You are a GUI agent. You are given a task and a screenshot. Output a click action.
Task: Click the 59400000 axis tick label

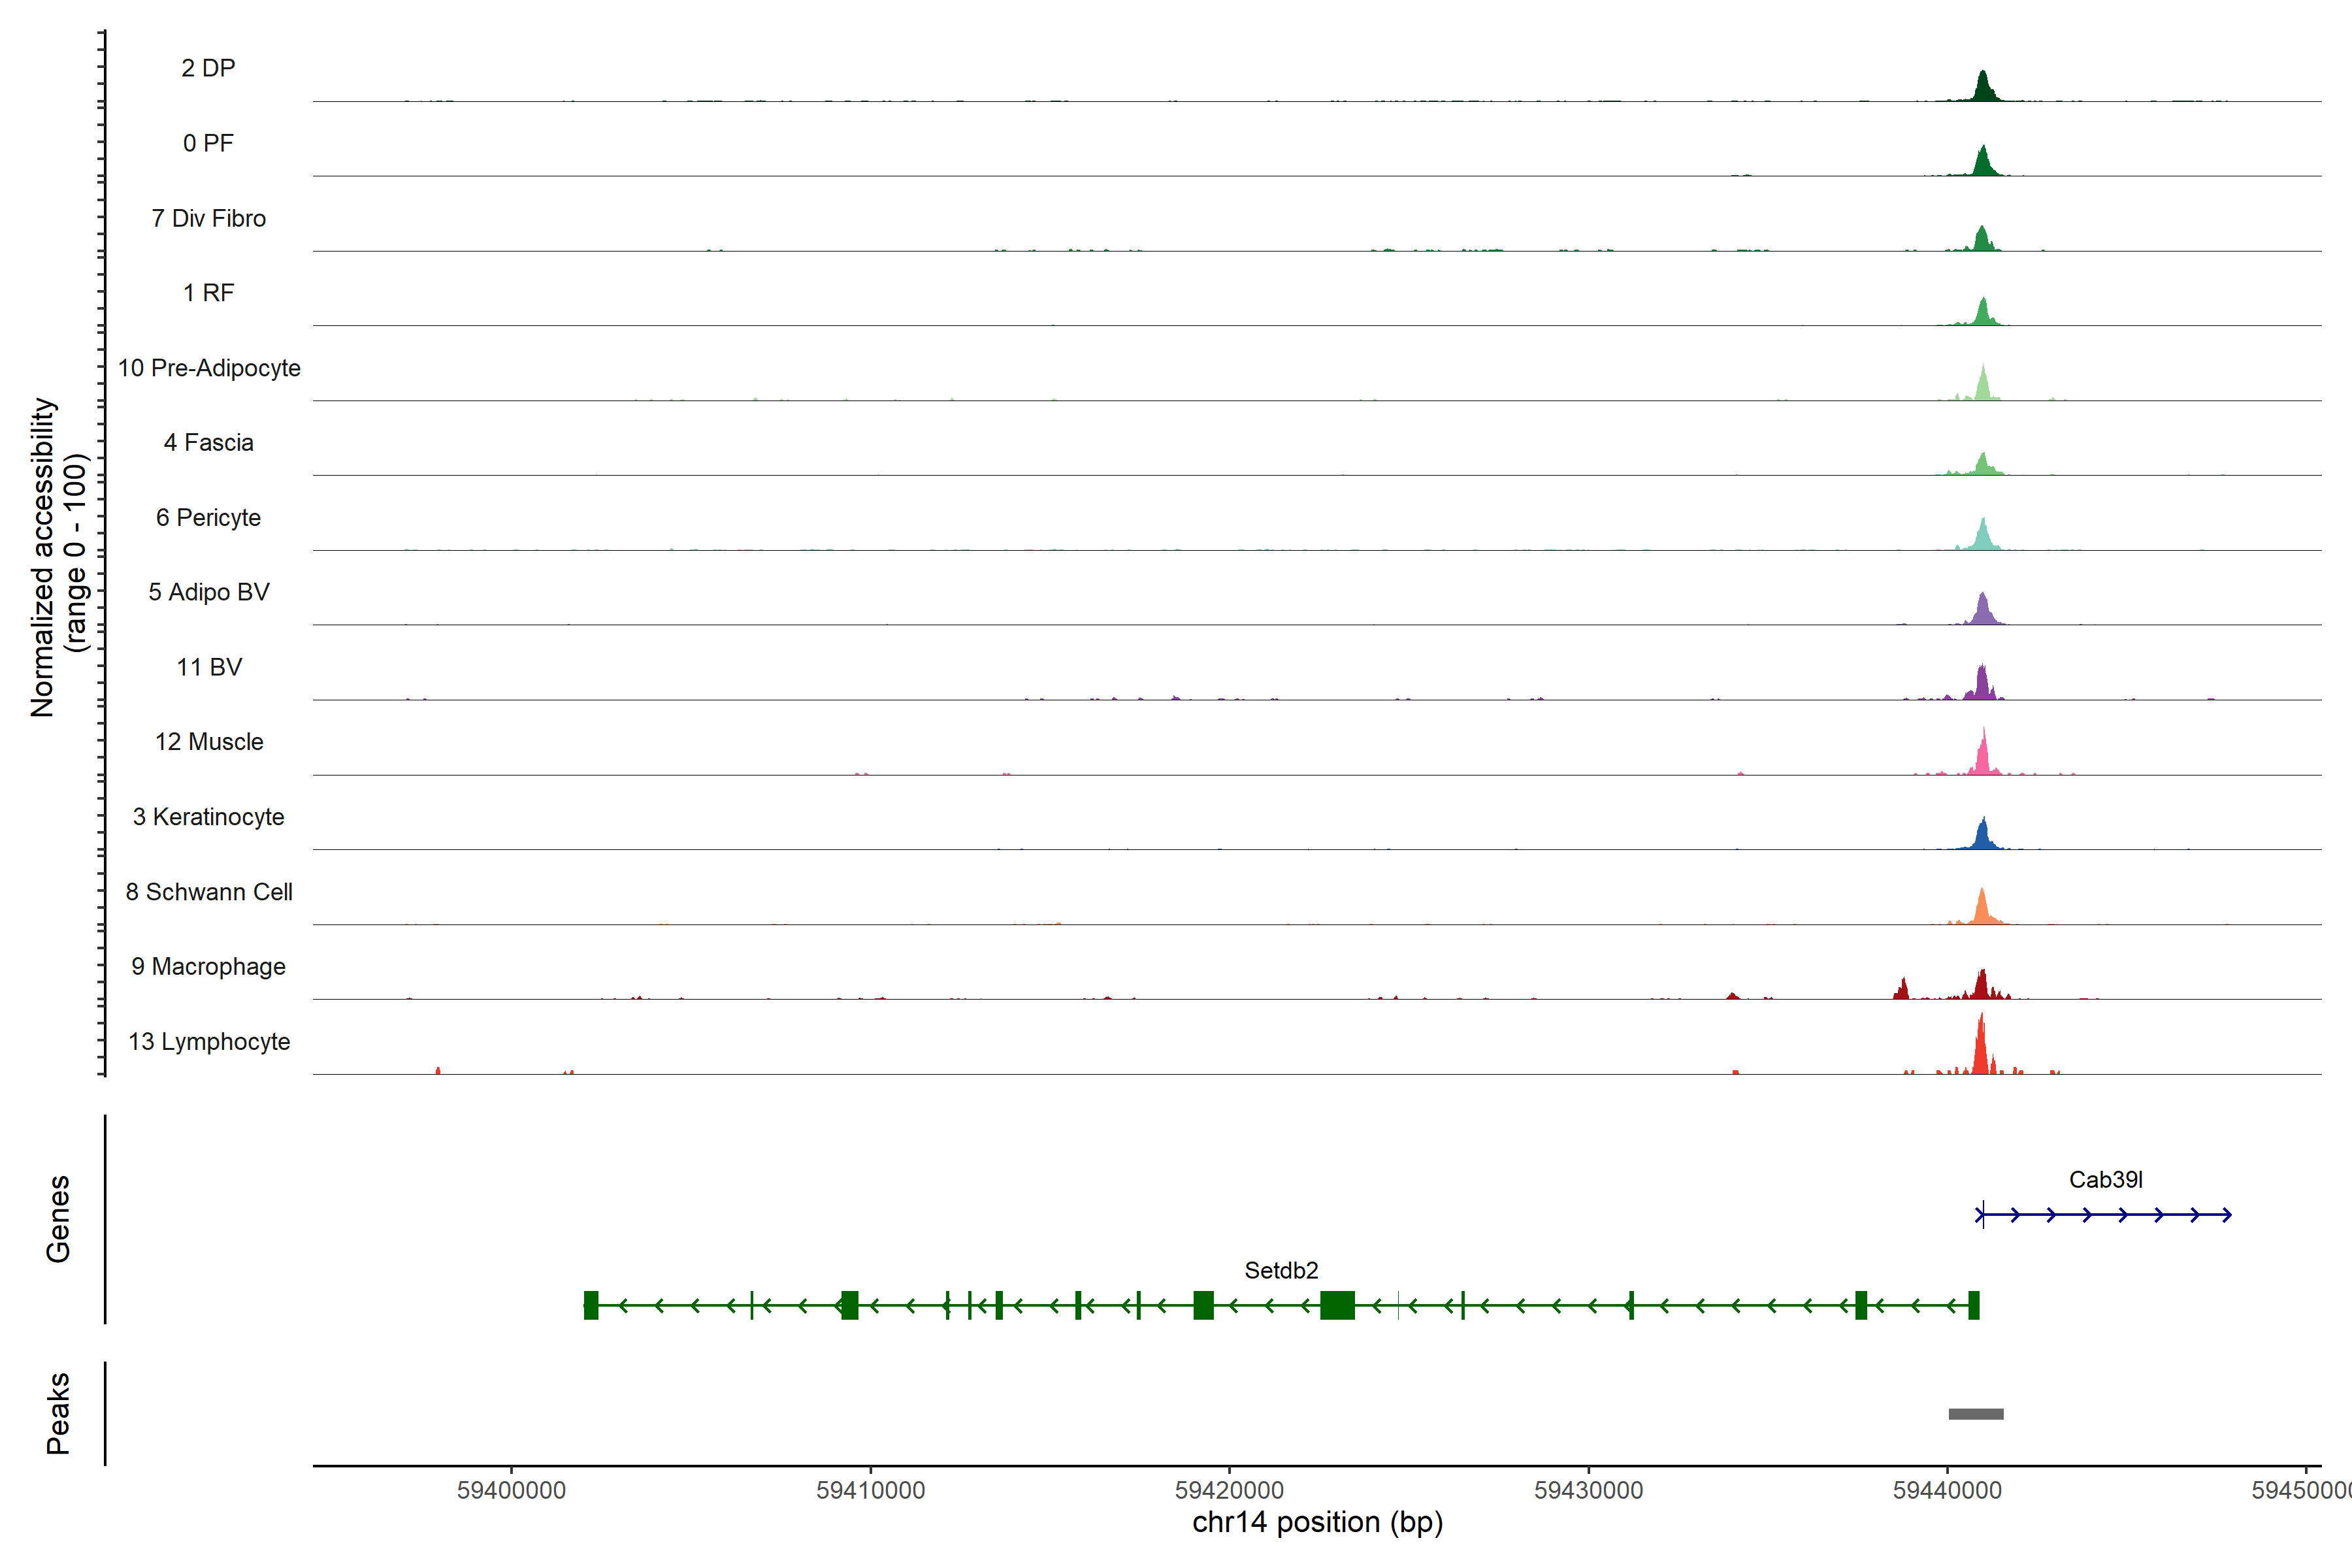511,1490
